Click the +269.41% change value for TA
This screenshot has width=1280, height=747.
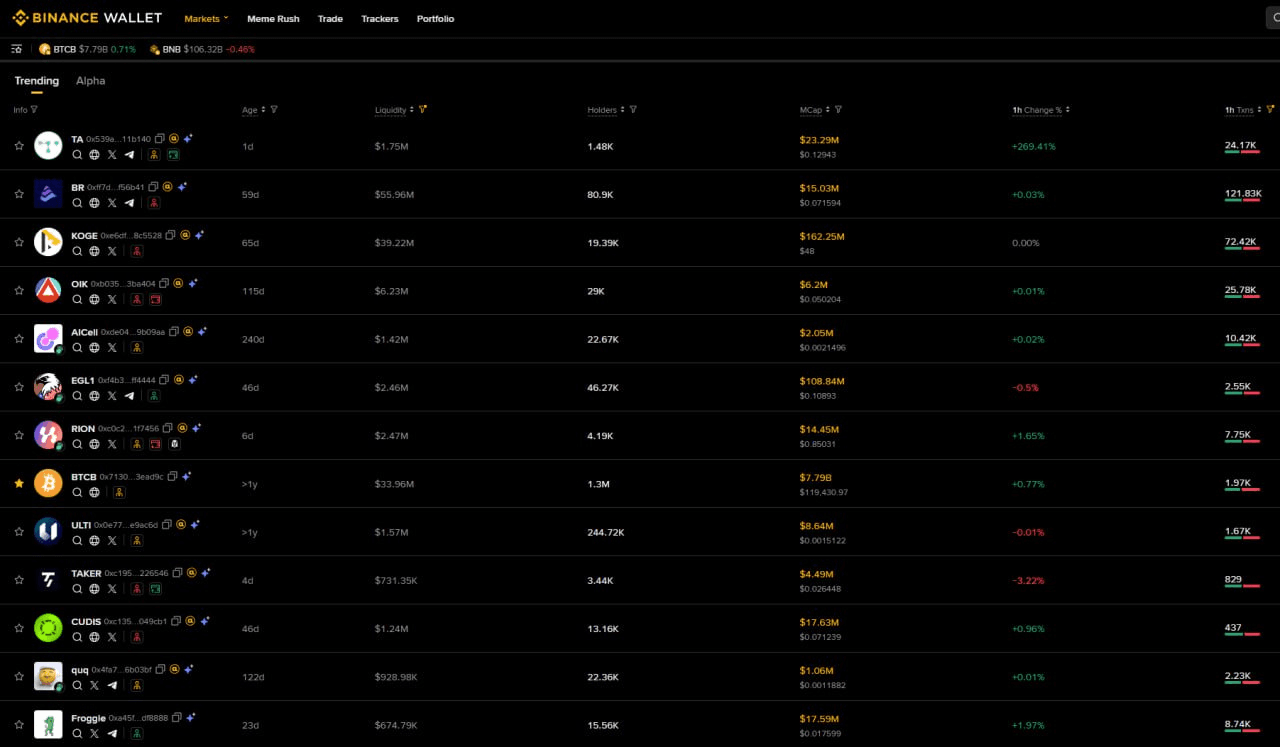coord(1033,146)
